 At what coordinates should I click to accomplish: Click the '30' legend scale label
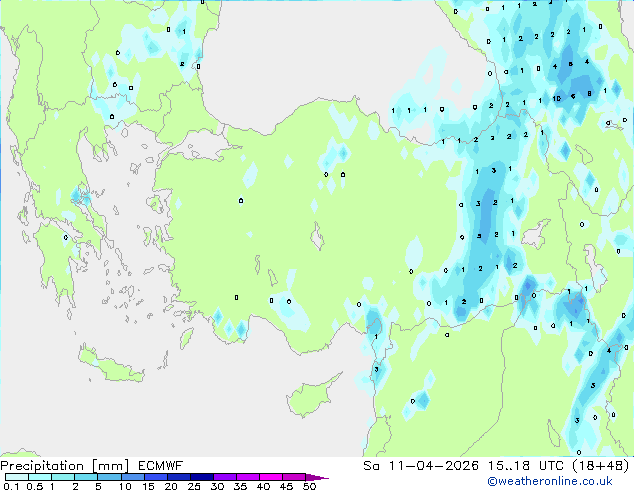(217, 486)
